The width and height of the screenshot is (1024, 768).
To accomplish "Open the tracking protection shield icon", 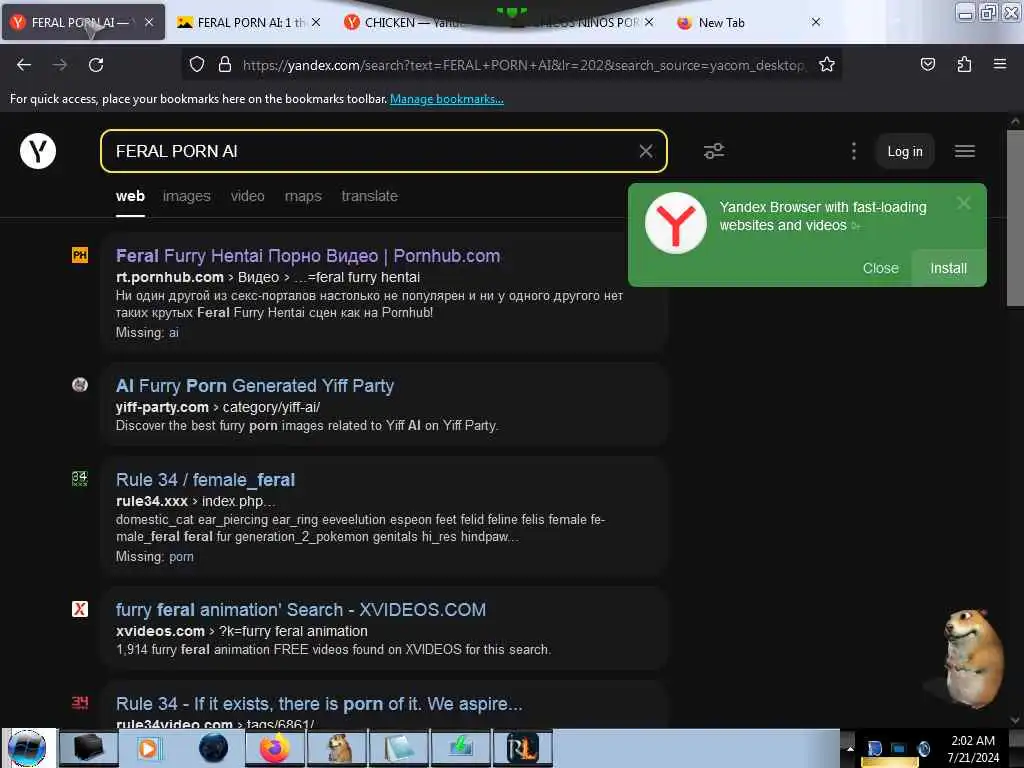I will coord(197,65).
